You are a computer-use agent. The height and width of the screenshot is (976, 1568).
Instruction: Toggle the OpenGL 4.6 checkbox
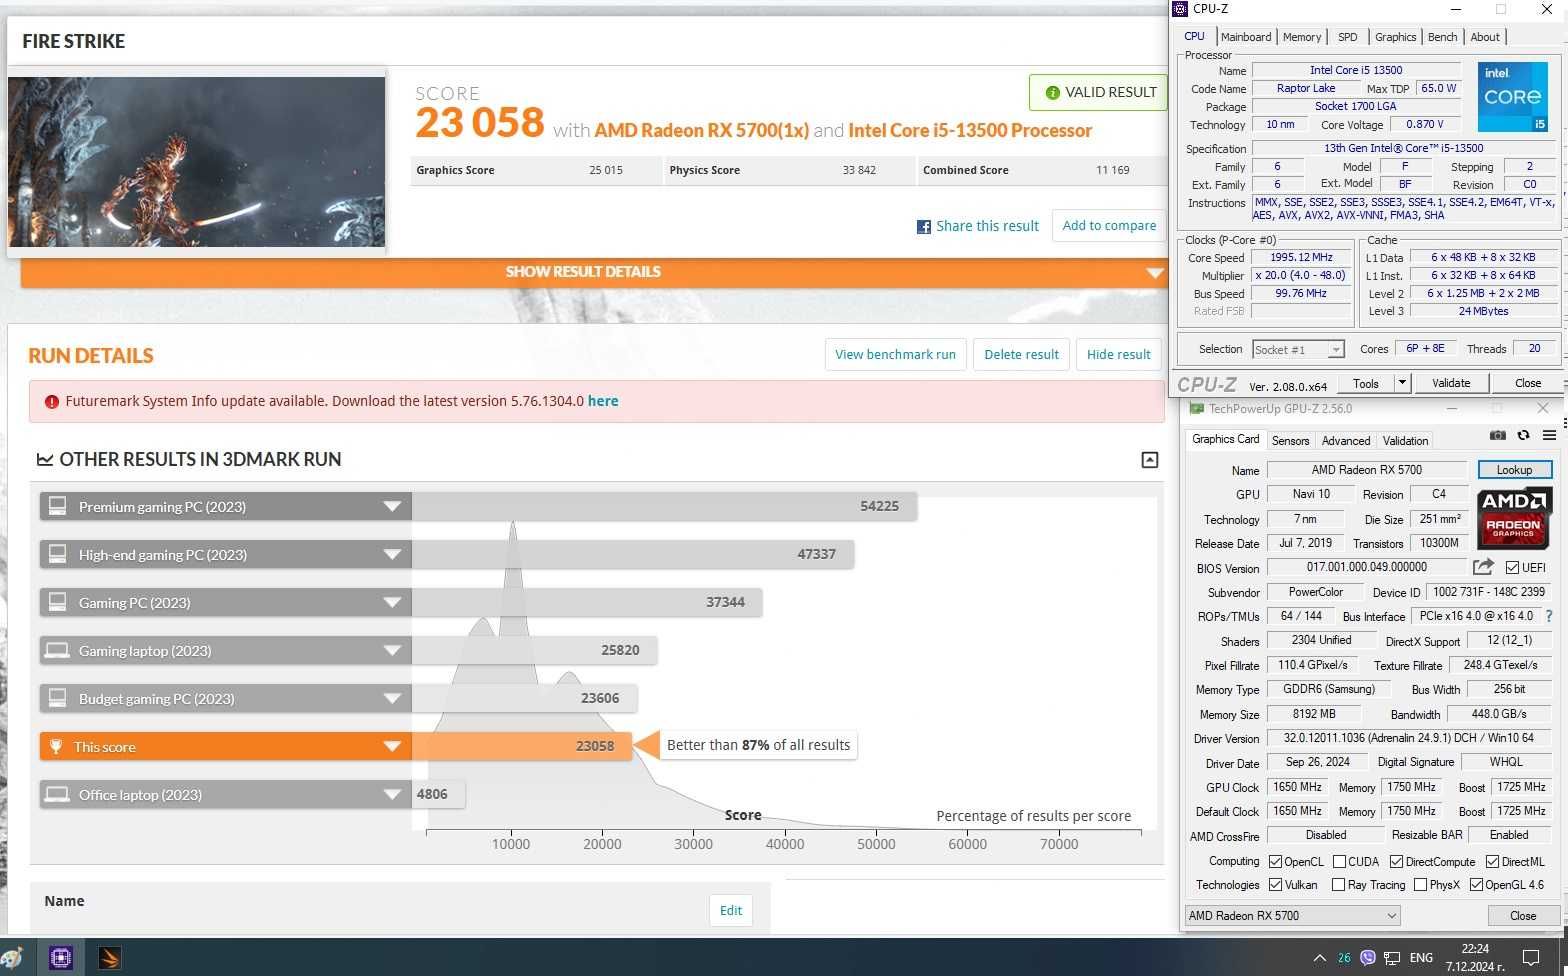(1476, 885)
